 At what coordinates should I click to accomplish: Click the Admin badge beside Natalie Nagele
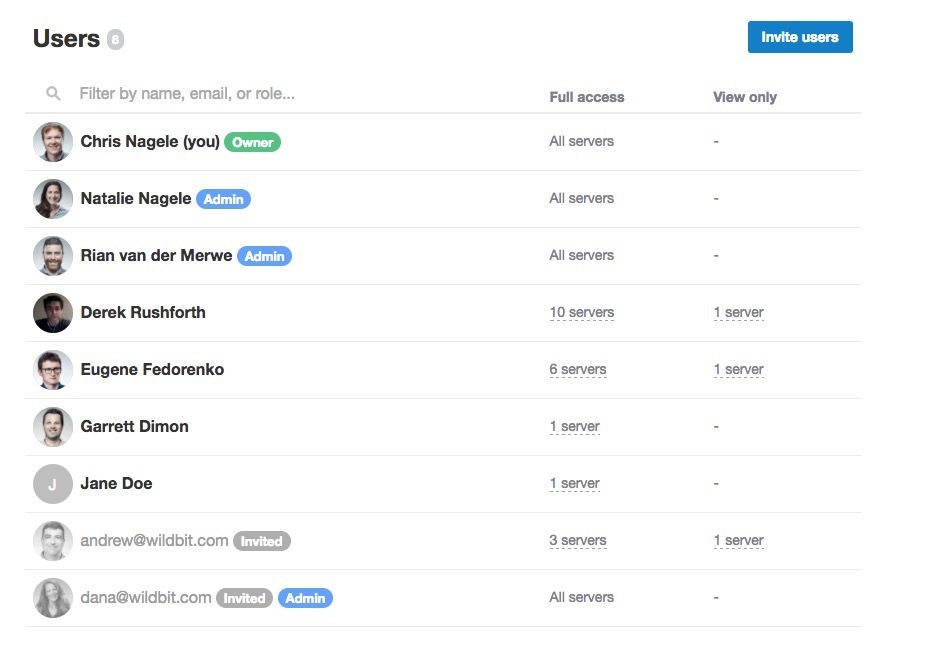[223, 199]
